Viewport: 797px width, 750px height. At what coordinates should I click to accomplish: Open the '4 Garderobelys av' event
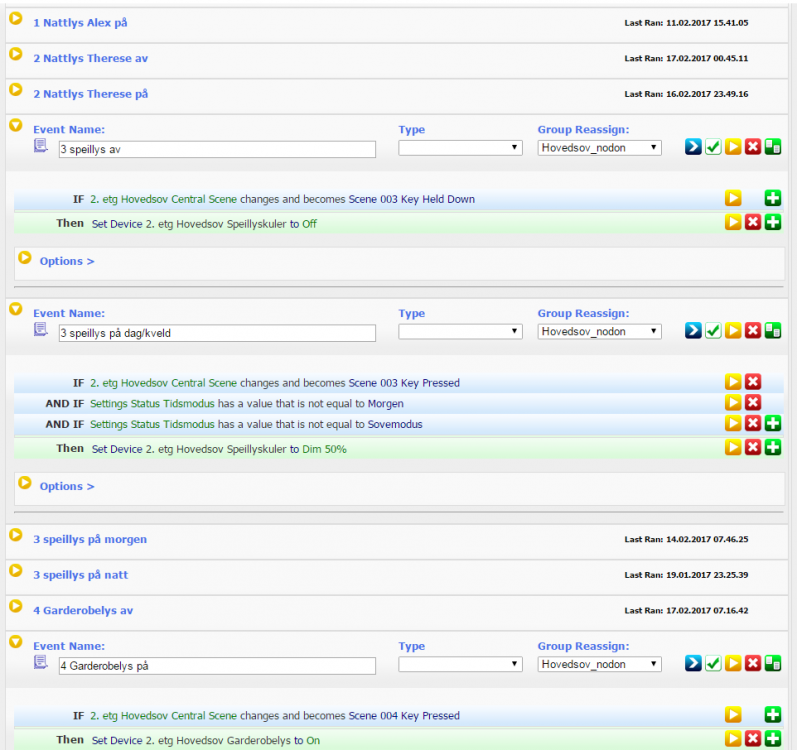click(83, 610)
